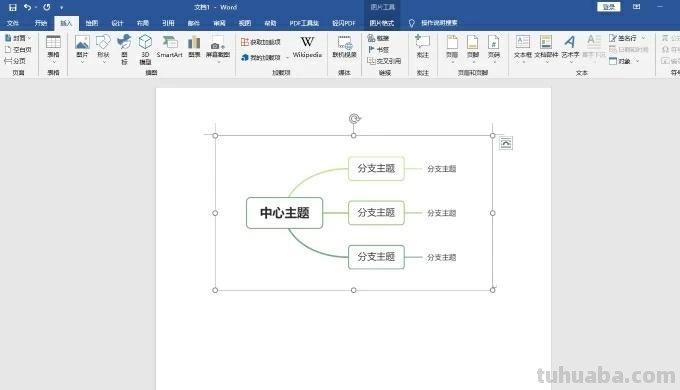Open the 图片格式 (Picture Format) tab
This screenshot has height=390, width=680.
pyautogui.click(x=382, y=23)
